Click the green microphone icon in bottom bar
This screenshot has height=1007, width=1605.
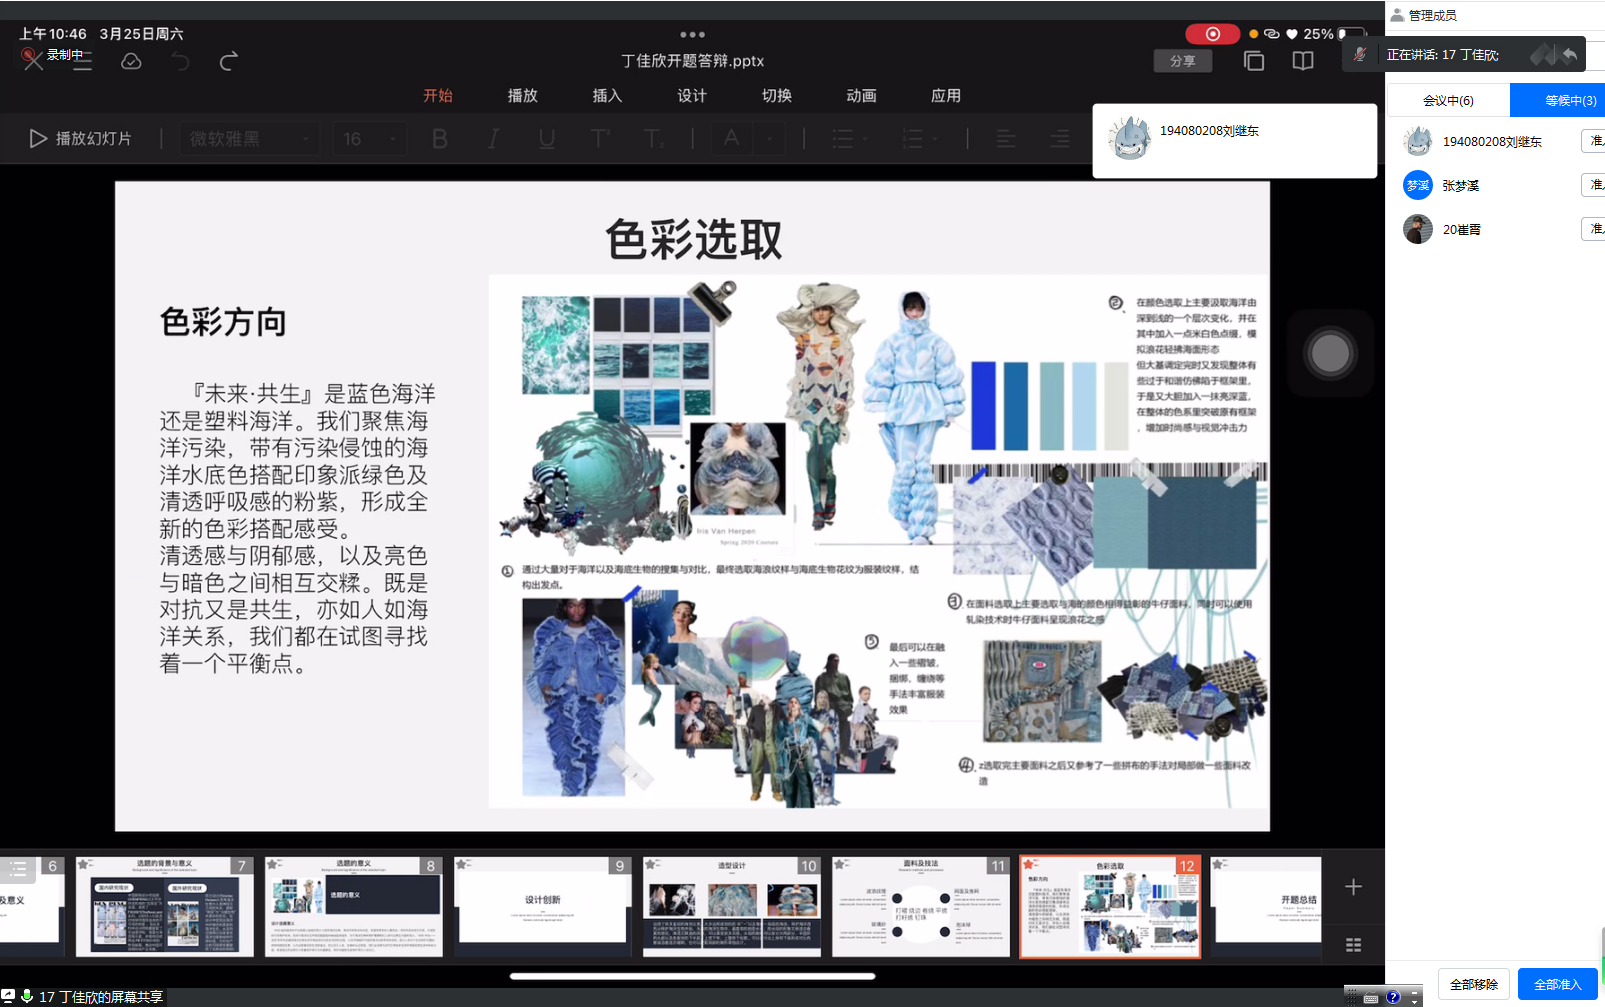(27, 996)
